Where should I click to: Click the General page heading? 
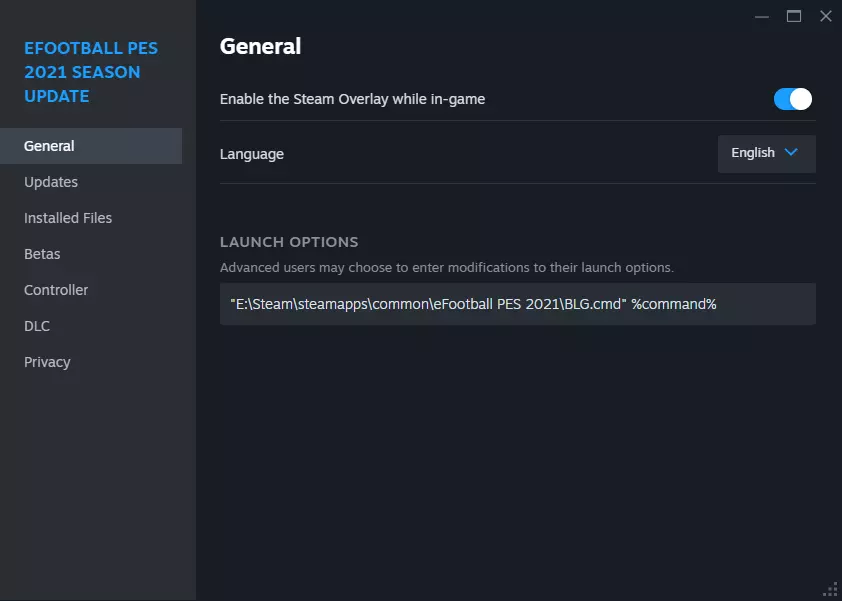tap(260, 46)
